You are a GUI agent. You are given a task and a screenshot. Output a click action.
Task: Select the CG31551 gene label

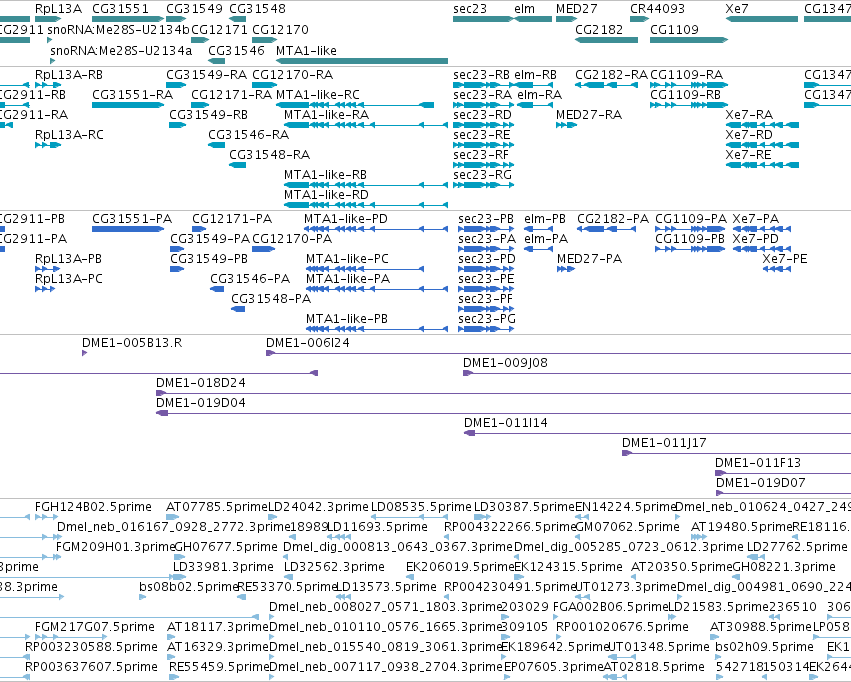point(120,9)
